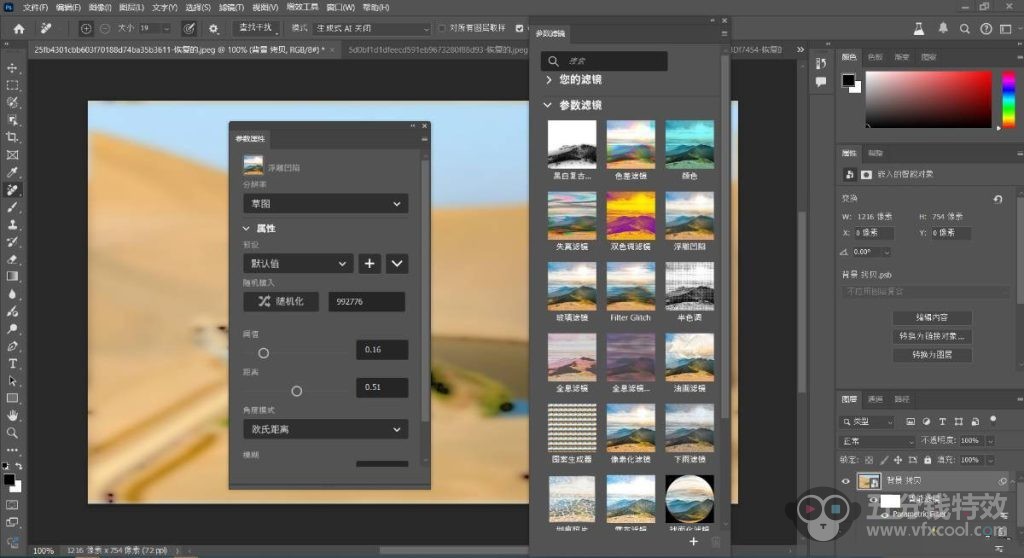
Task: Open the 文件(F) menu
Action: click(35, 7)
